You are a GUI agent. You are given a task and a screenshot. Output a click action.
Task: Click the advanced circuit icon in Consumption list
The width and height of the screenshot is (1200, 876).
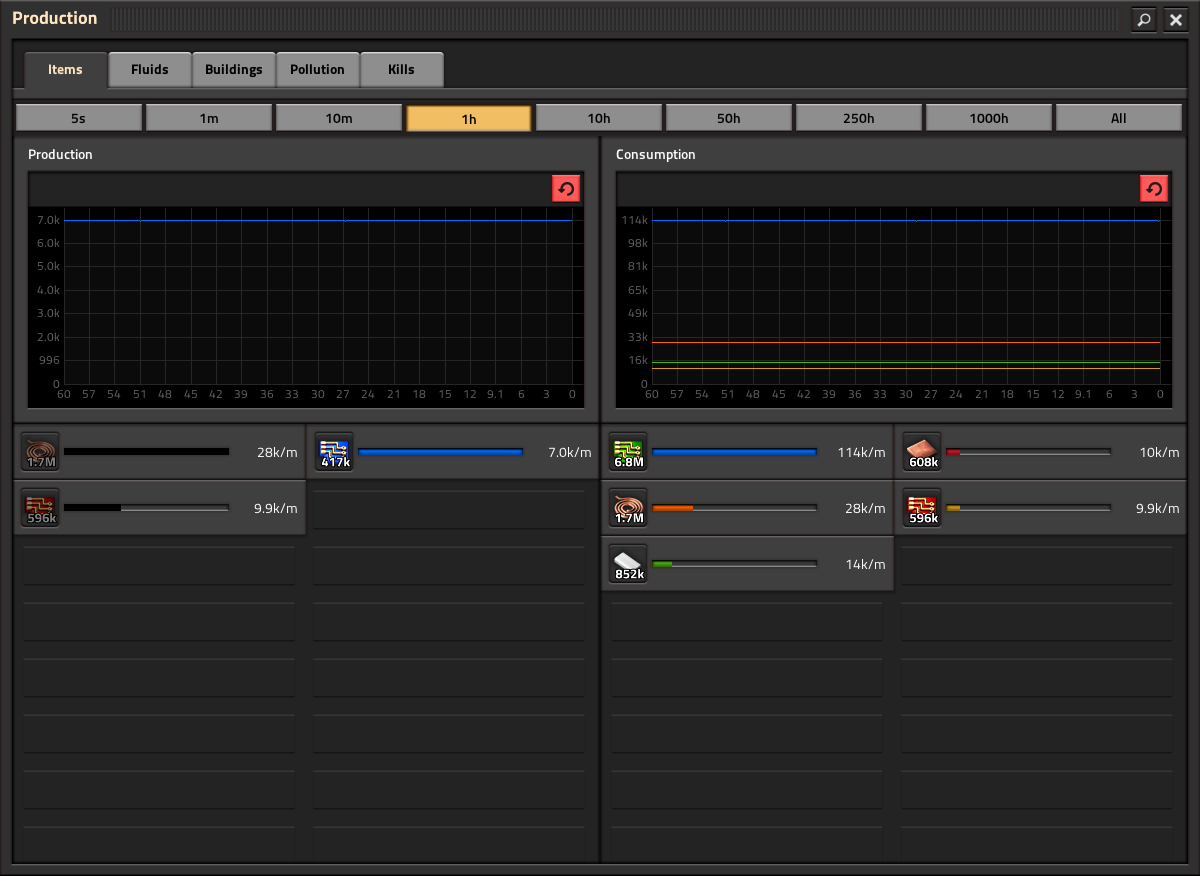point(923,508)
